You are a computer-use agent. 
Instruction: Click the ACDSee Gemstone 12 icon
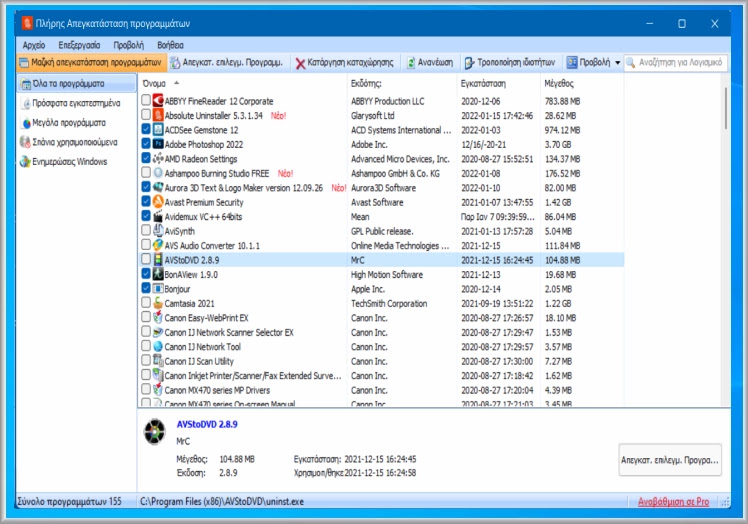tap(158, 130)
